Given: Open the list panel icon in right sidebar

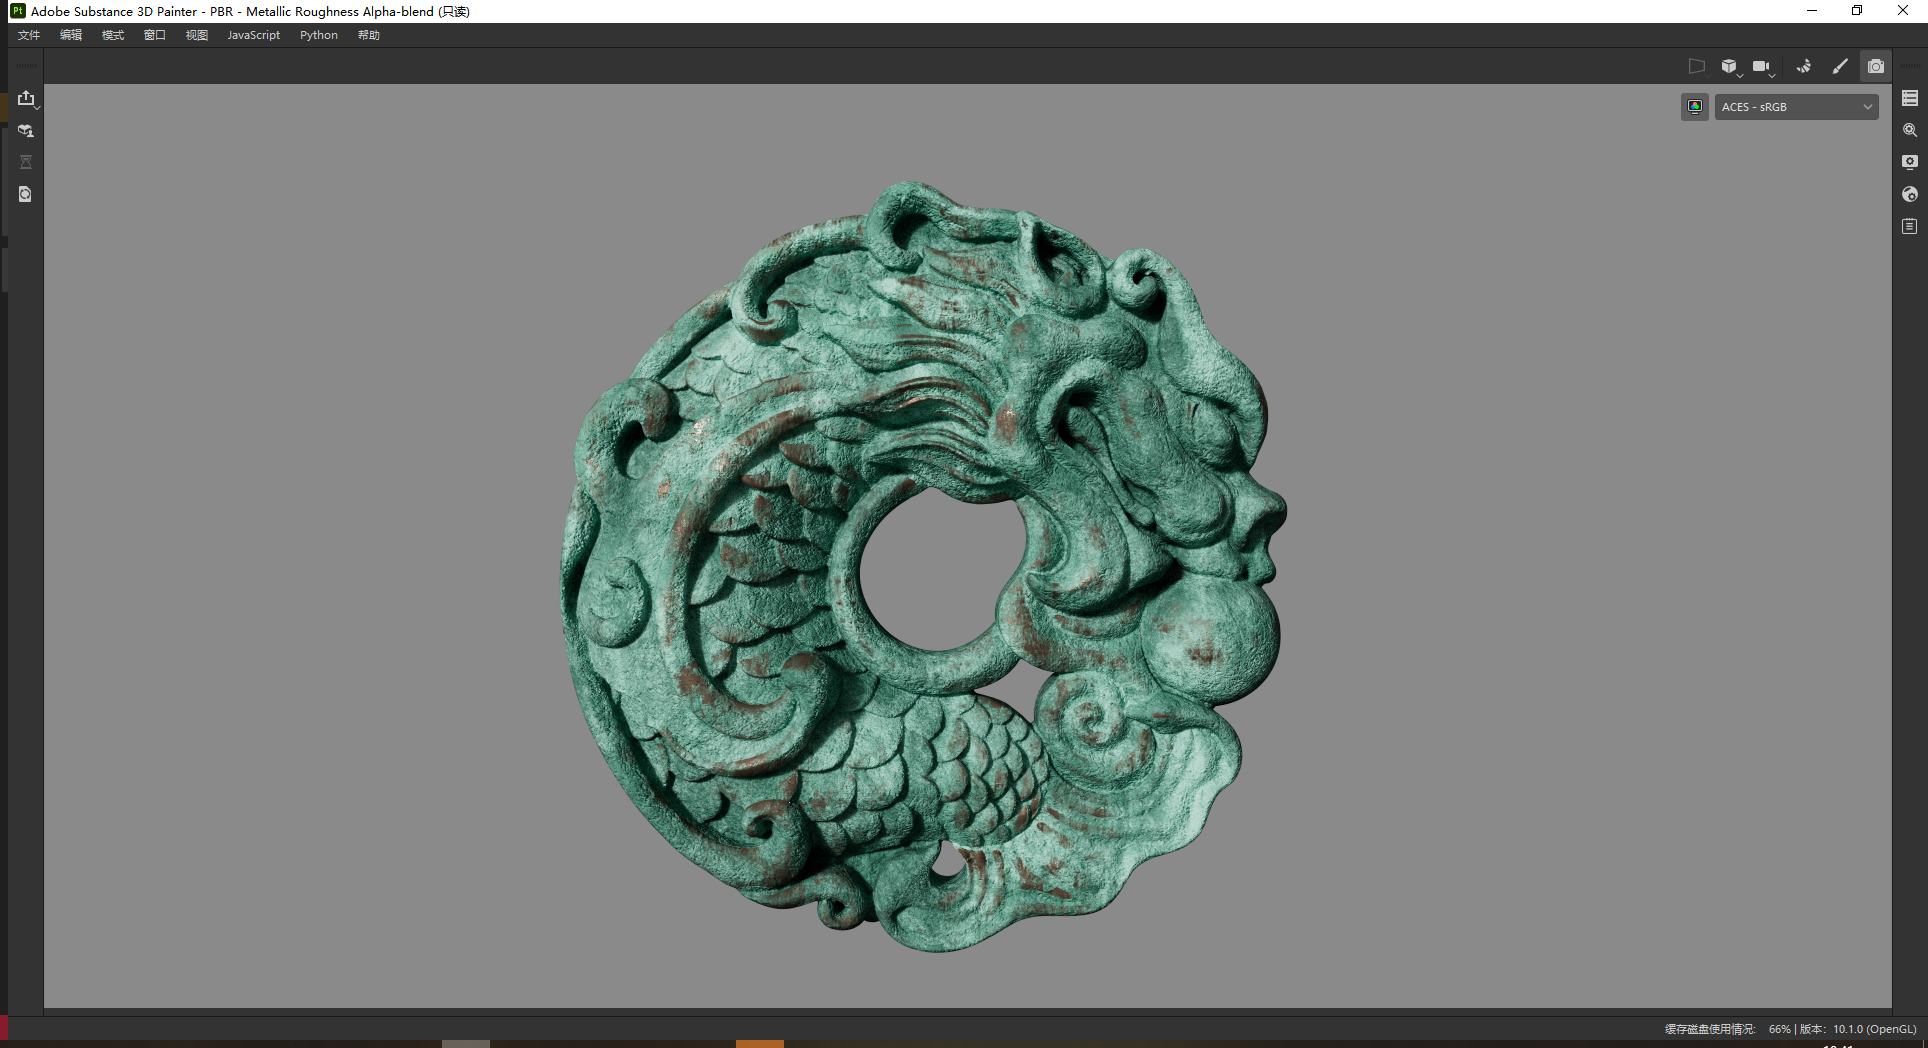Looking at the screenshot, I should point(1909,98).
